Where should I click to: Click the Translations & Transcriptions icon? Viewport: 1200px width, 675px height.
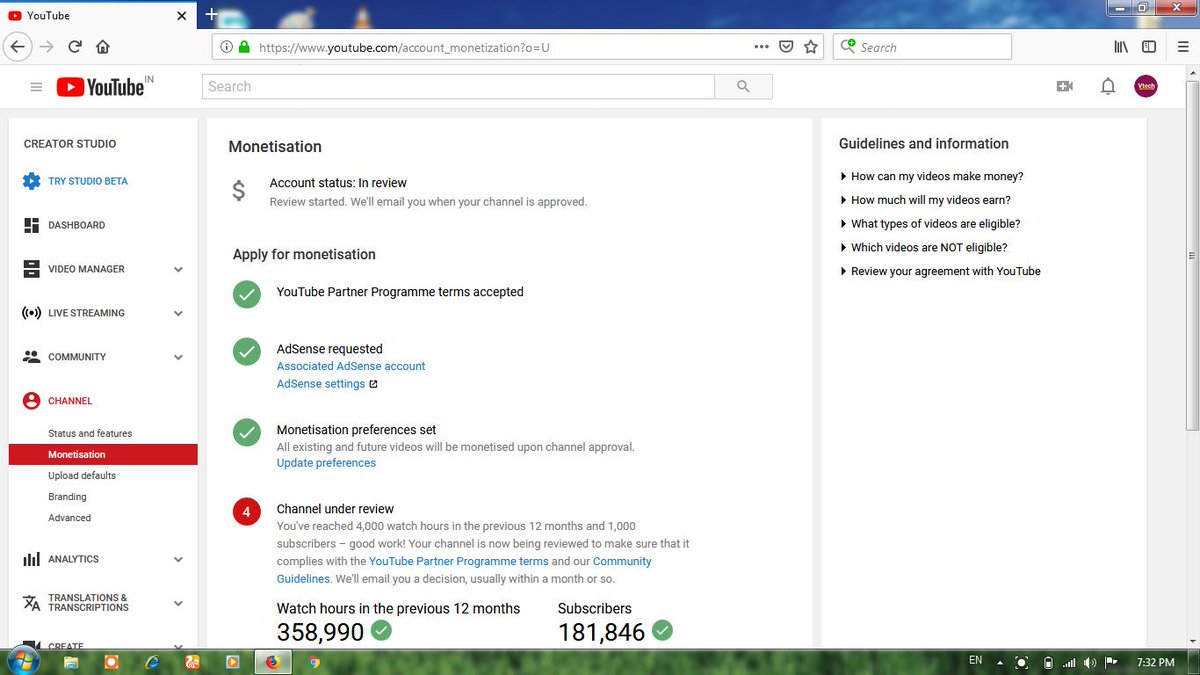tap(31, 603)
